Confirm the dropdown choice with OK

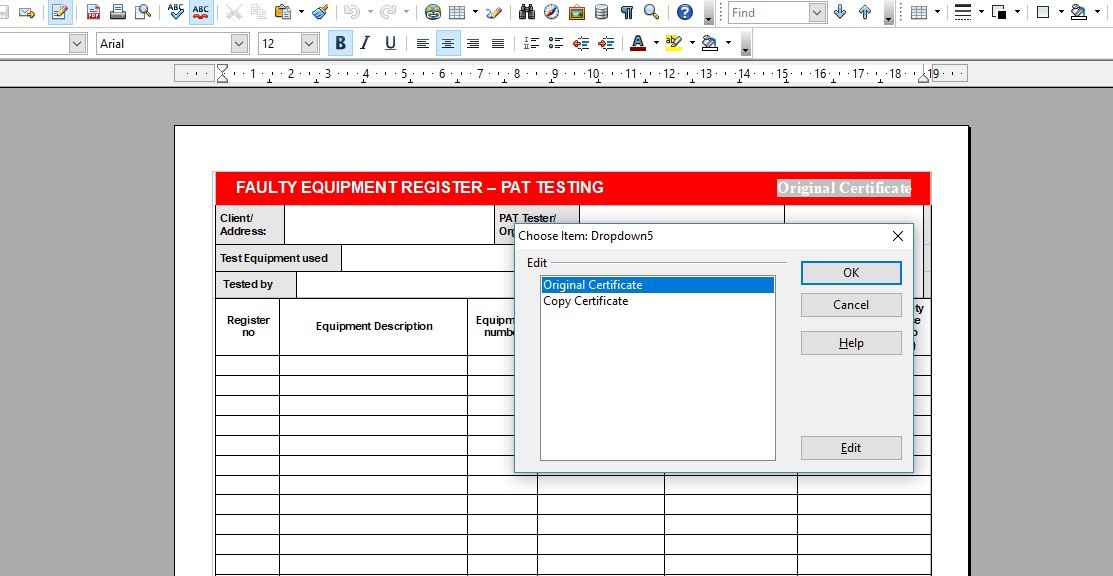pyautogui.click(x=850, y=272)
